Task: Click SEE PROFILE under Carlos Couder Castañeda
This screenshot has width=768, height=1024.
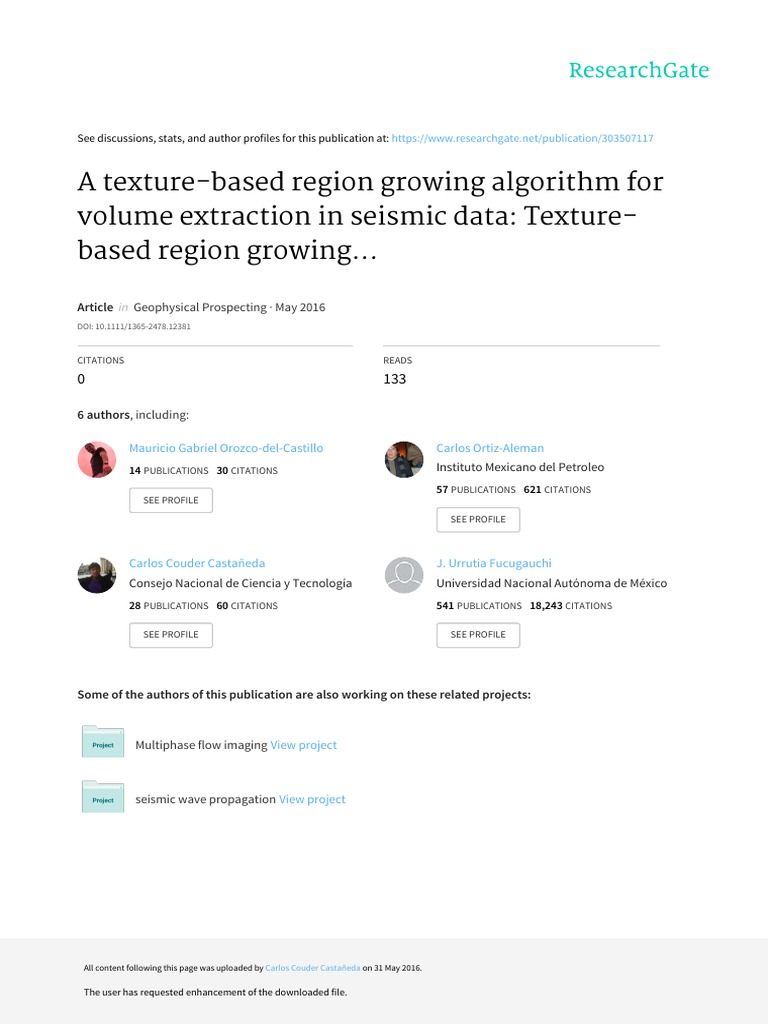Action: point(171,635)
